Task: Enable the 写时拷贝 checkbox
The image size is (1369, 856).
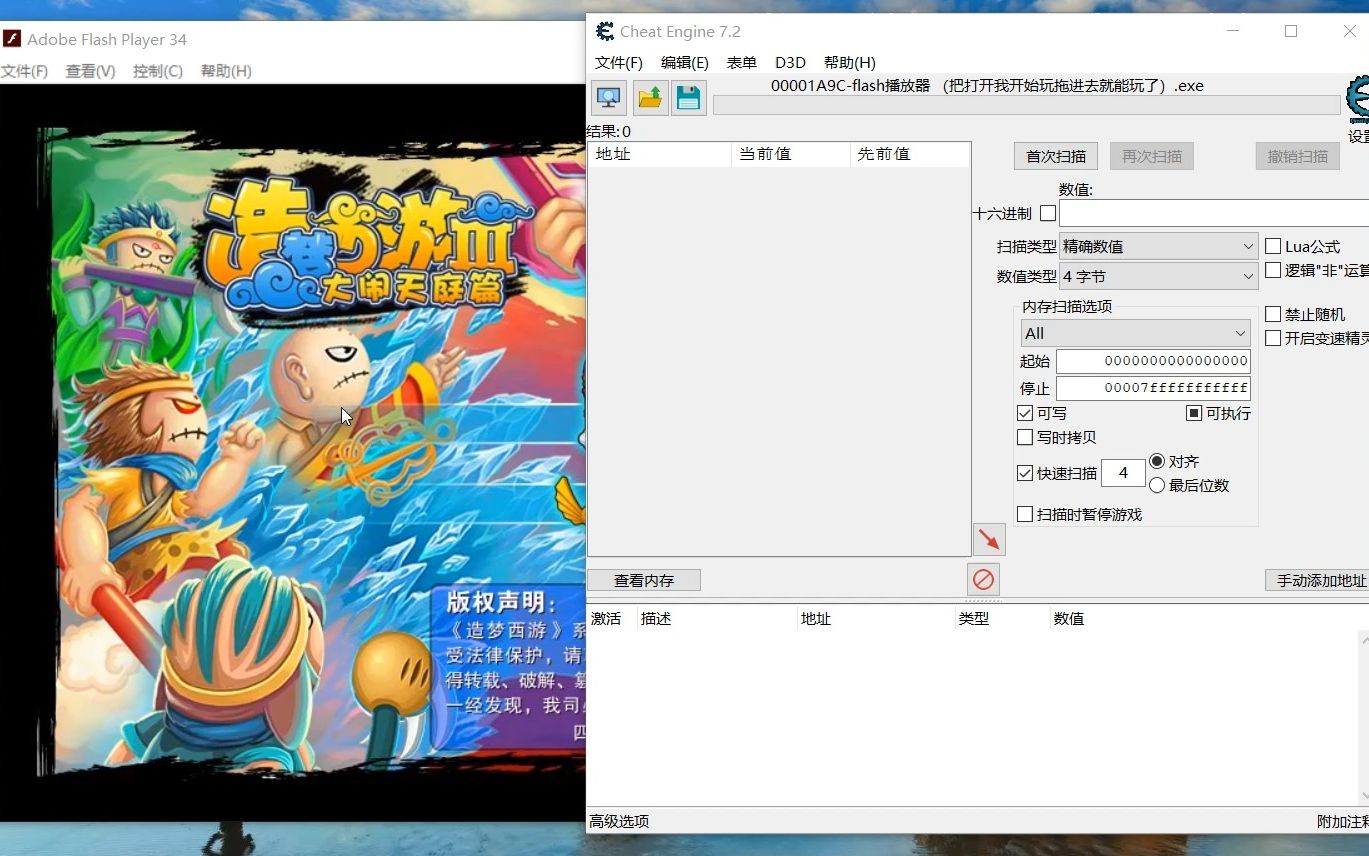Action: click(x=1025, y=437)
